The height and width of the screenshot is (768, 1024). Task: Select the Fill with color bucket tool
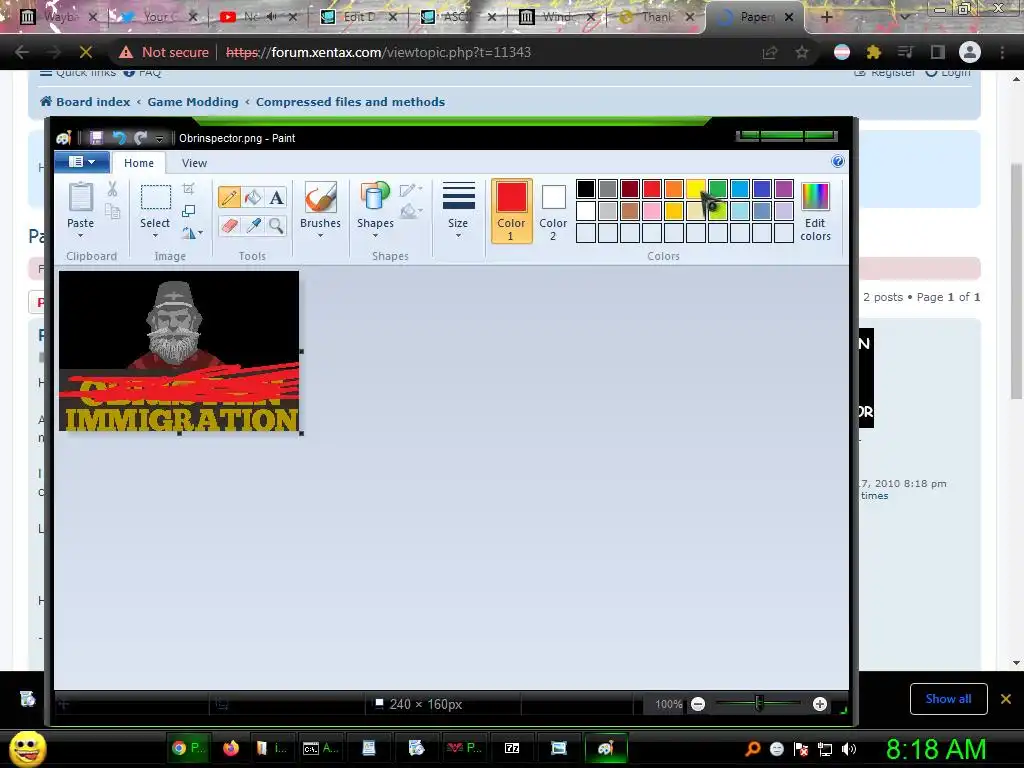tap(253, 197)
